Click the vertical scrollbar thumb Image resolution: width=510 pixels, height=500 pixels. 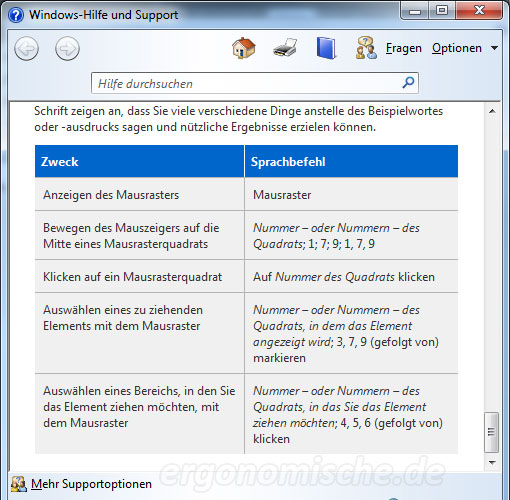coord(491,432)
